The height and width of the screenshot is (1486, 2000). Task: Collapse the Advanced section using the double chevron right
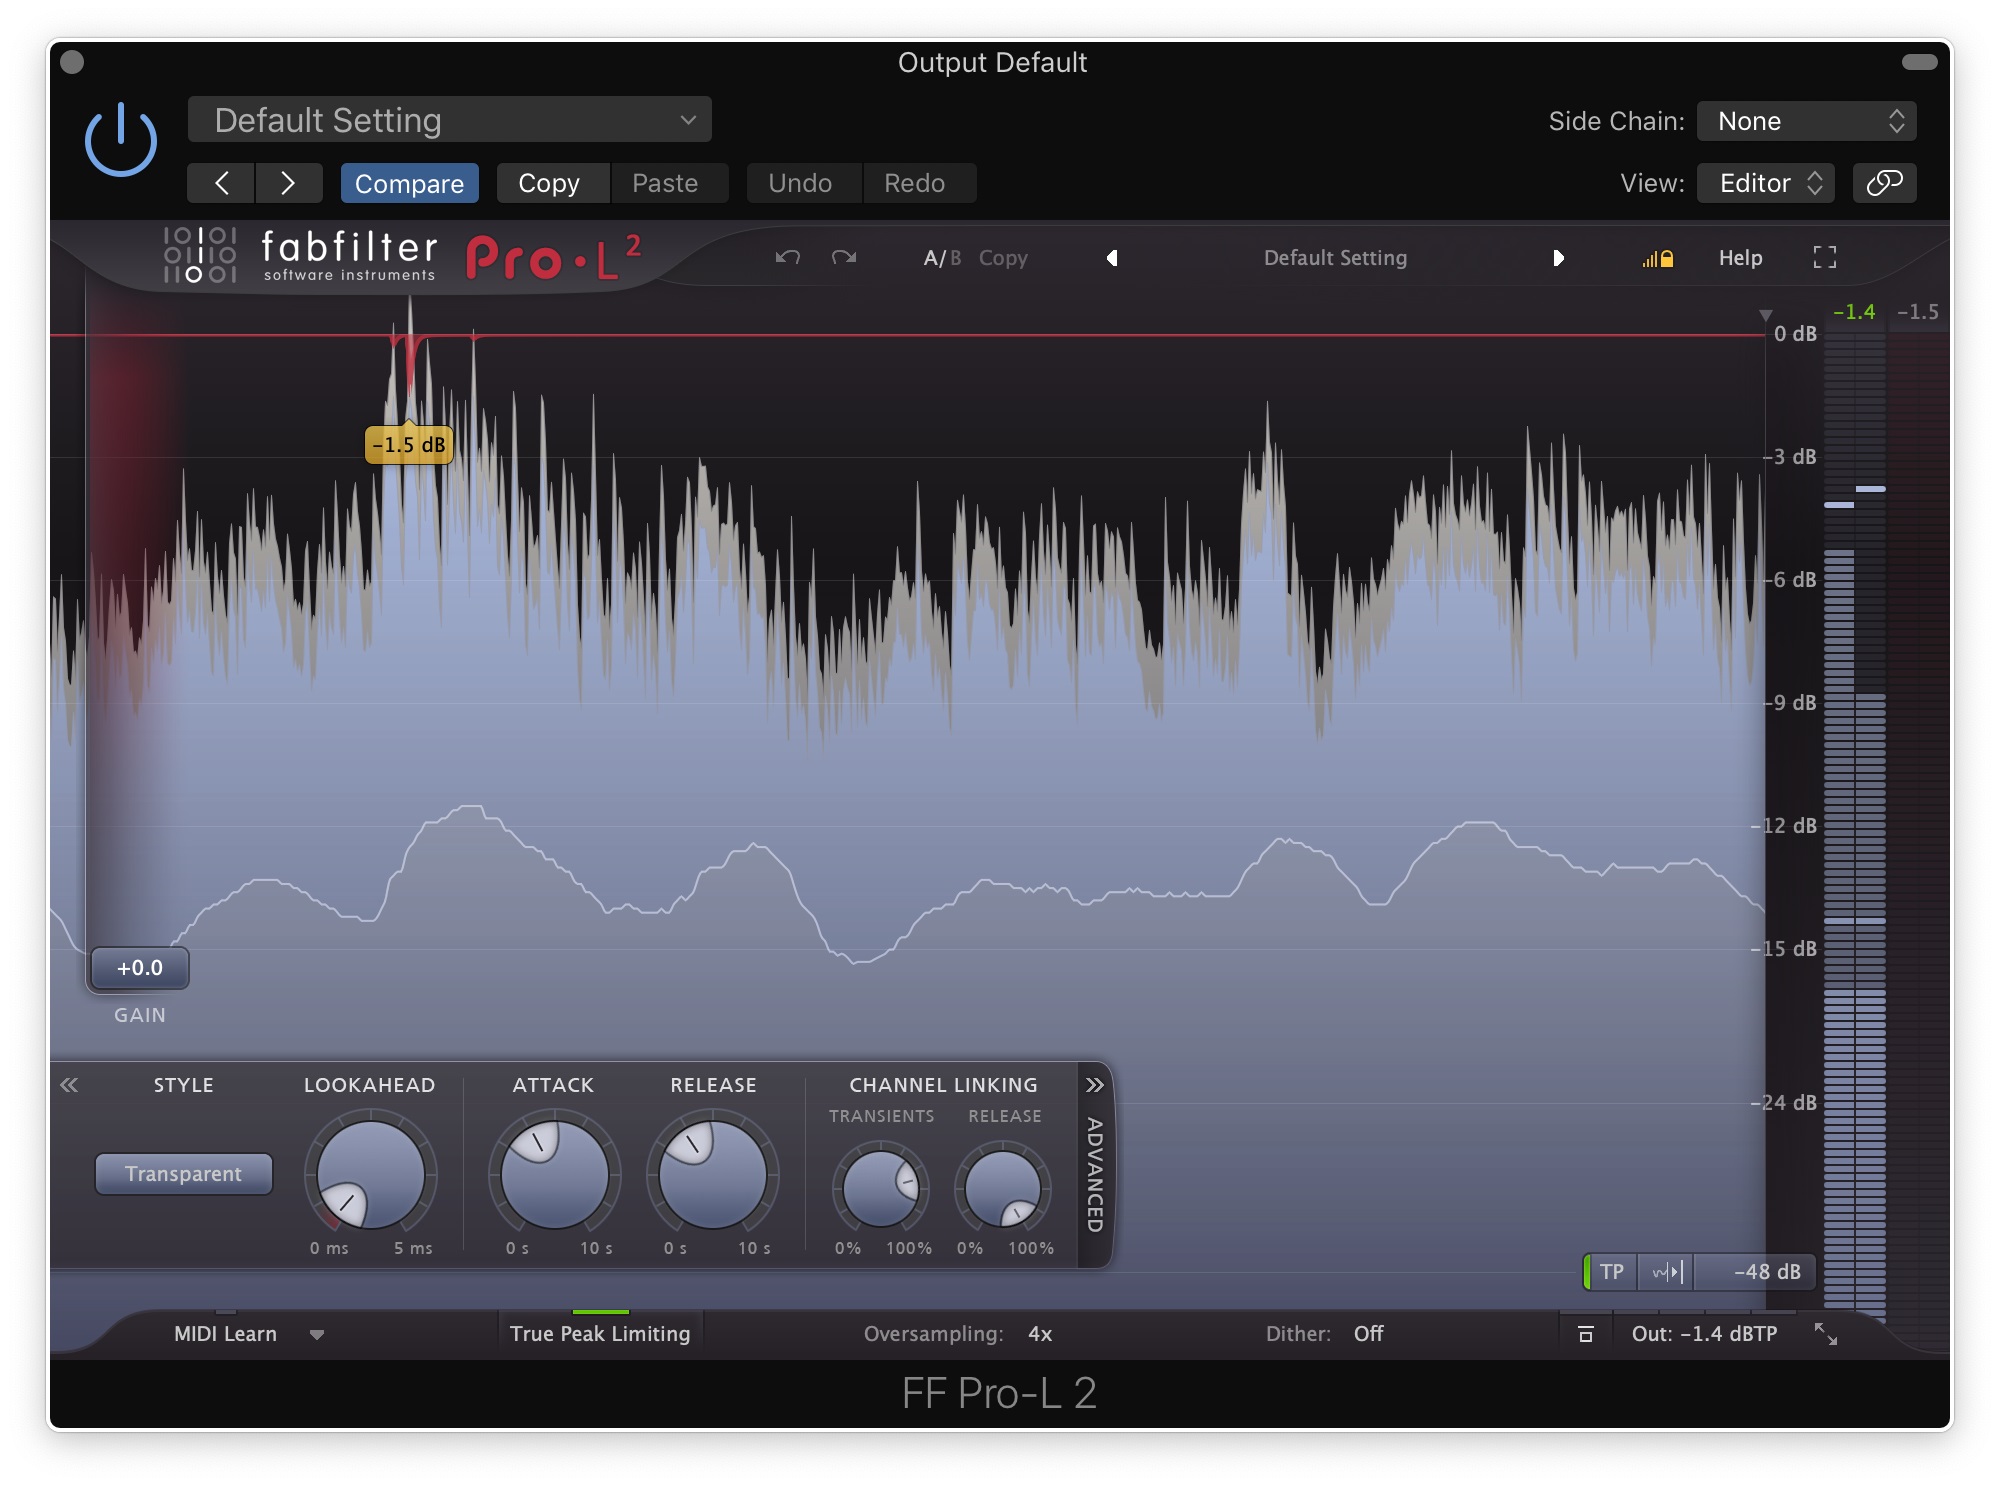(1095, 1085)
